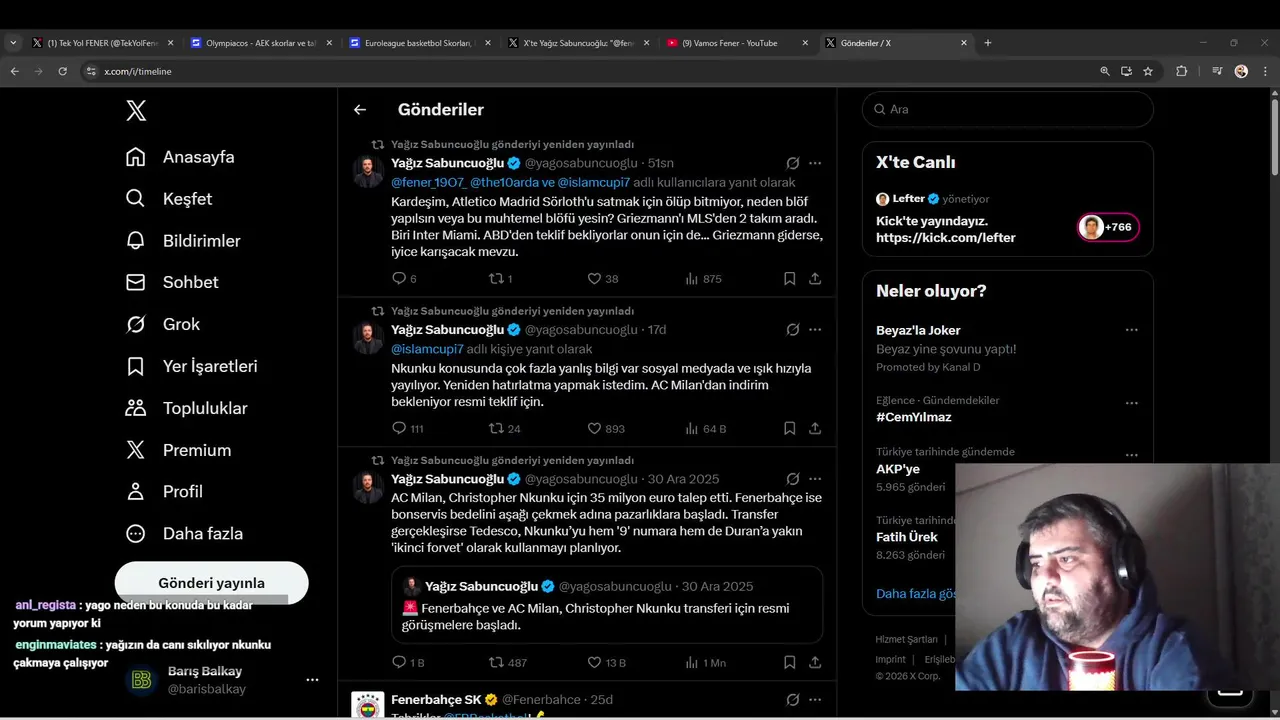The image size is (1280, 720).
Task: Open more options on the 30 Ara 2025 tweet
Action: pos(815,479)
